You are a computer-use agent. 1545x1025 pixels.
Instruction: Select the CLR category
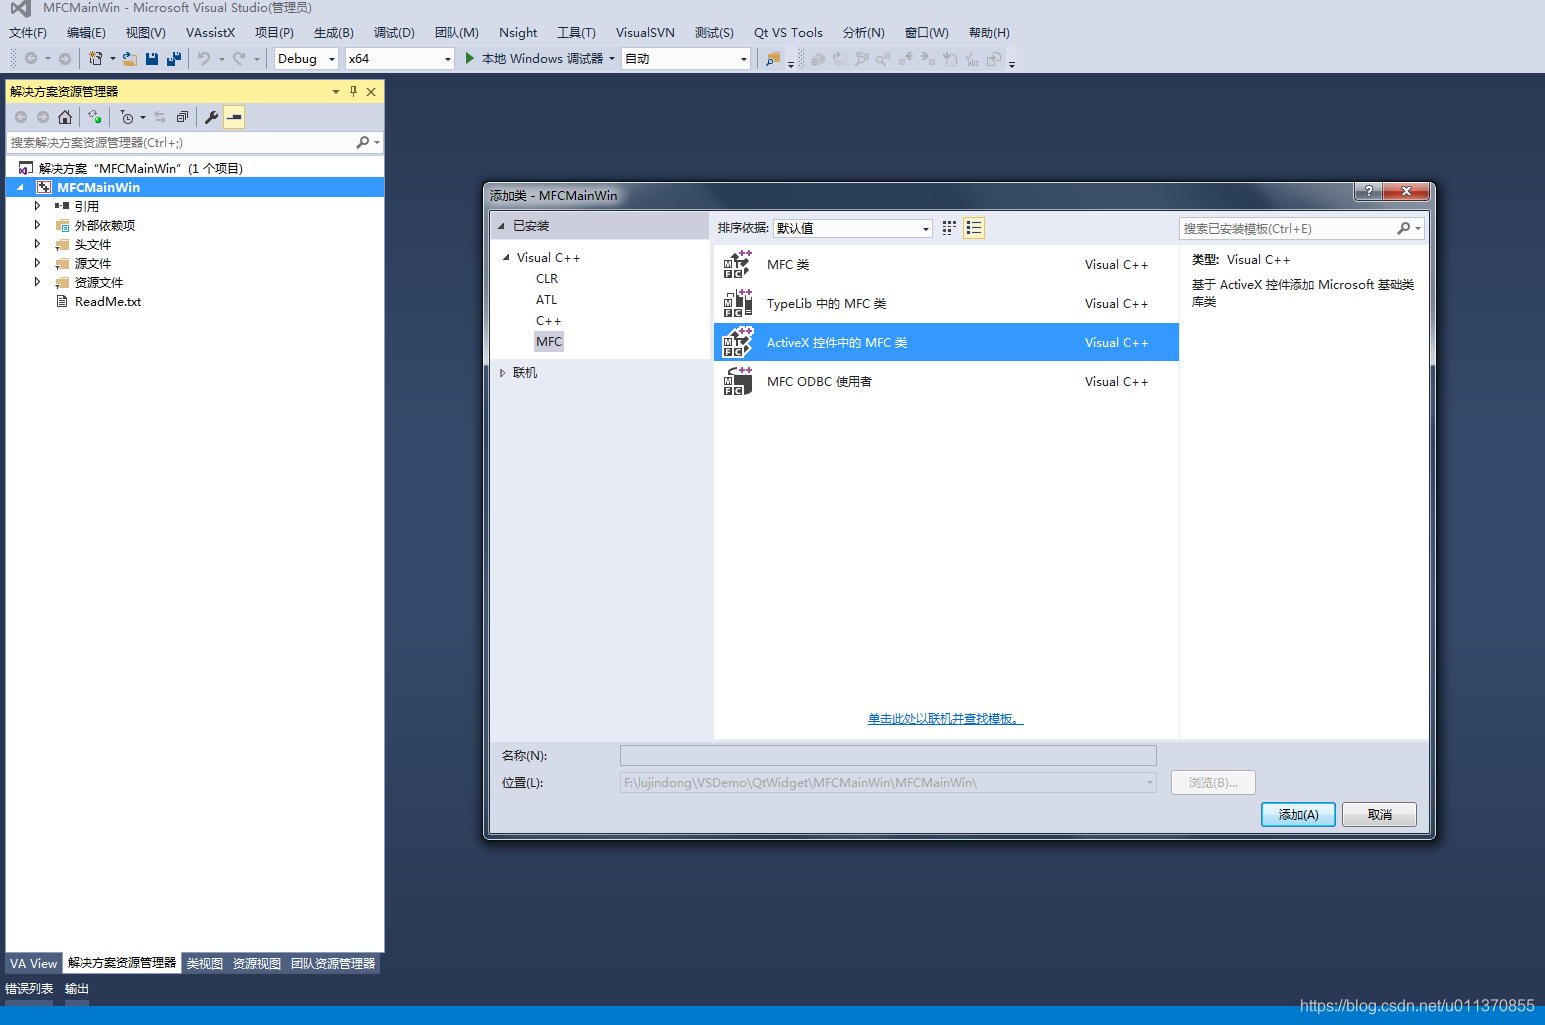pyautogui.click(x=547, y=279)
